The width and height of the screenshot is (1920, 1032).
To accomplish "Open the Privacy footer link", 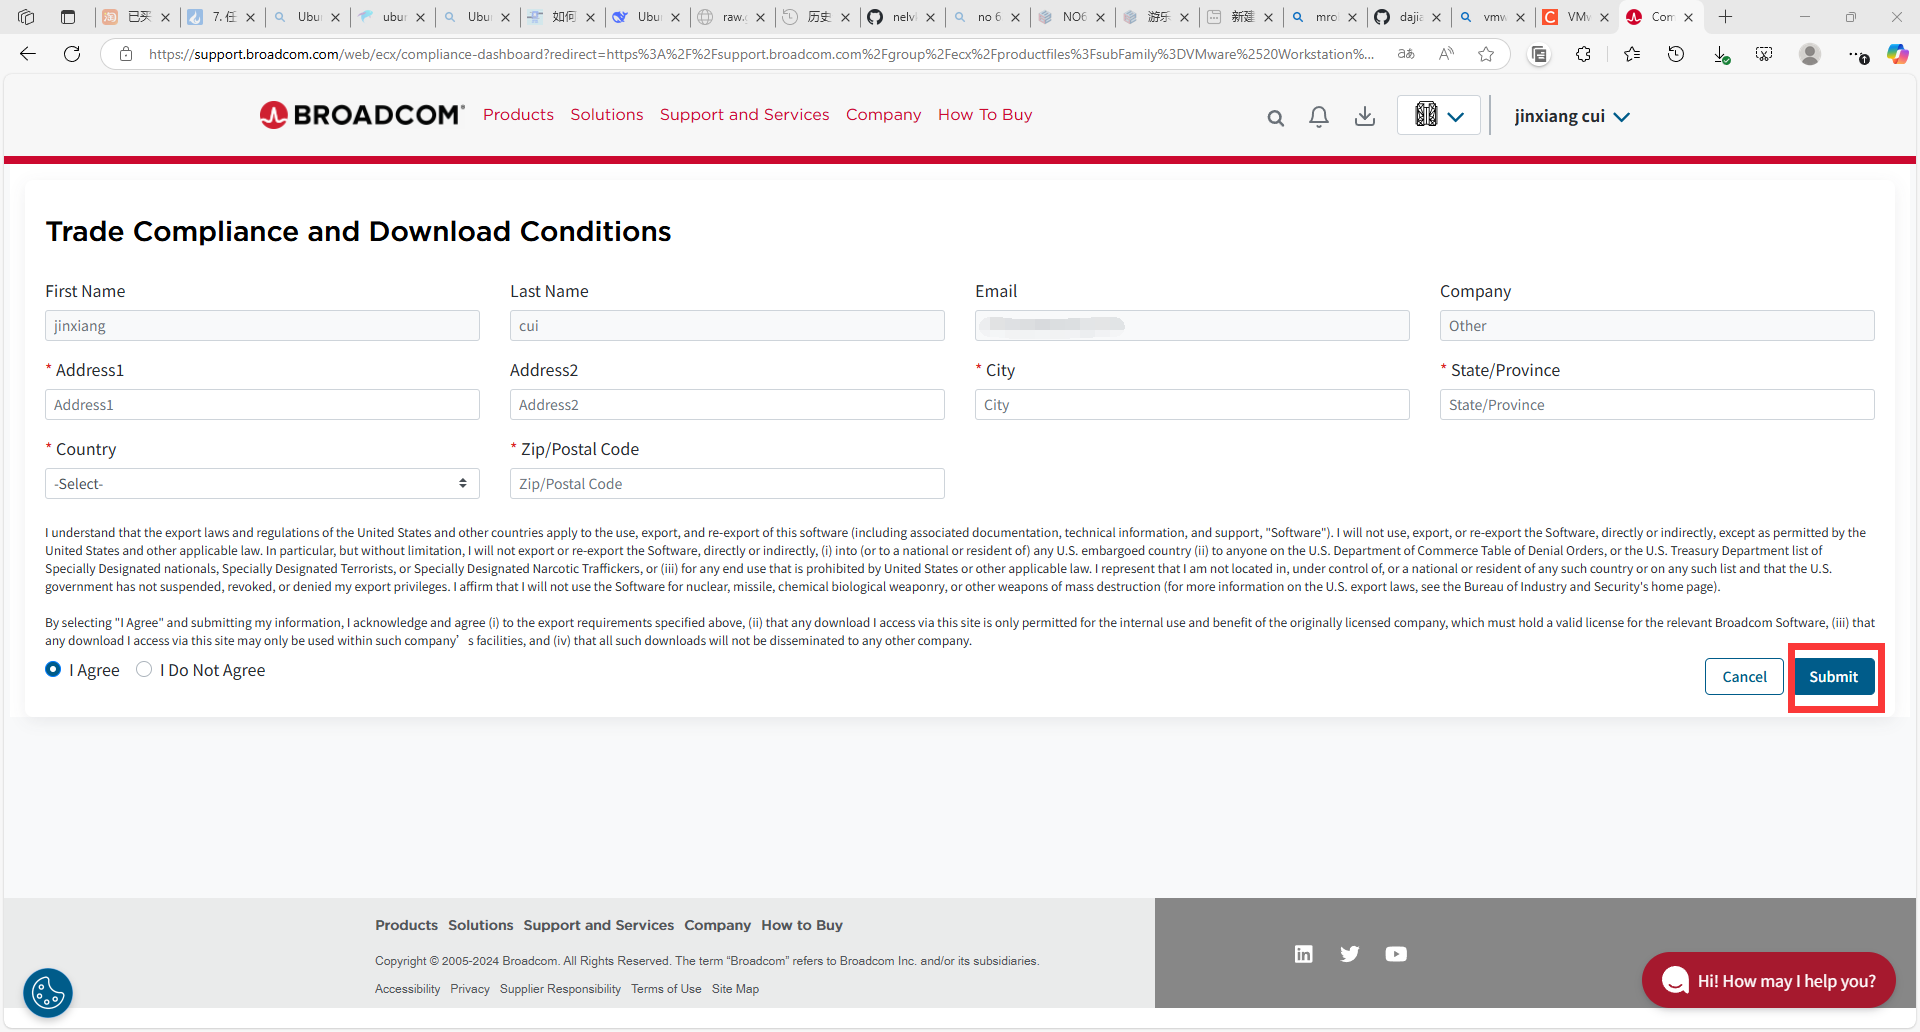I will [469, 989].
